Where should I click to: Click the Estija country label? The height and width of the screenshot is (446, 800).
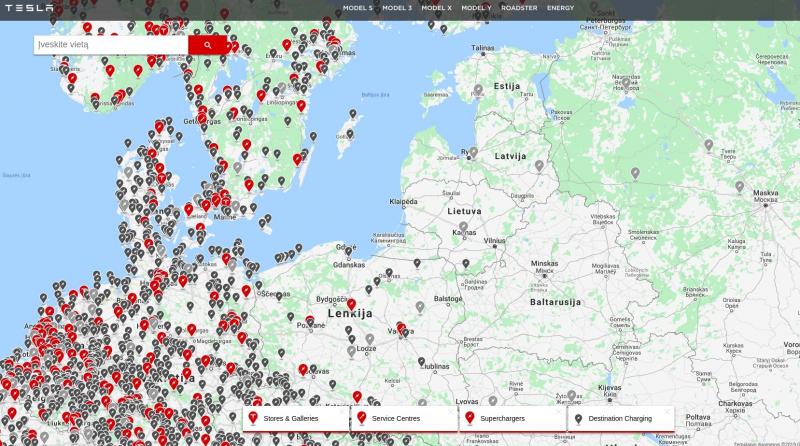click(x=507, y=86)
